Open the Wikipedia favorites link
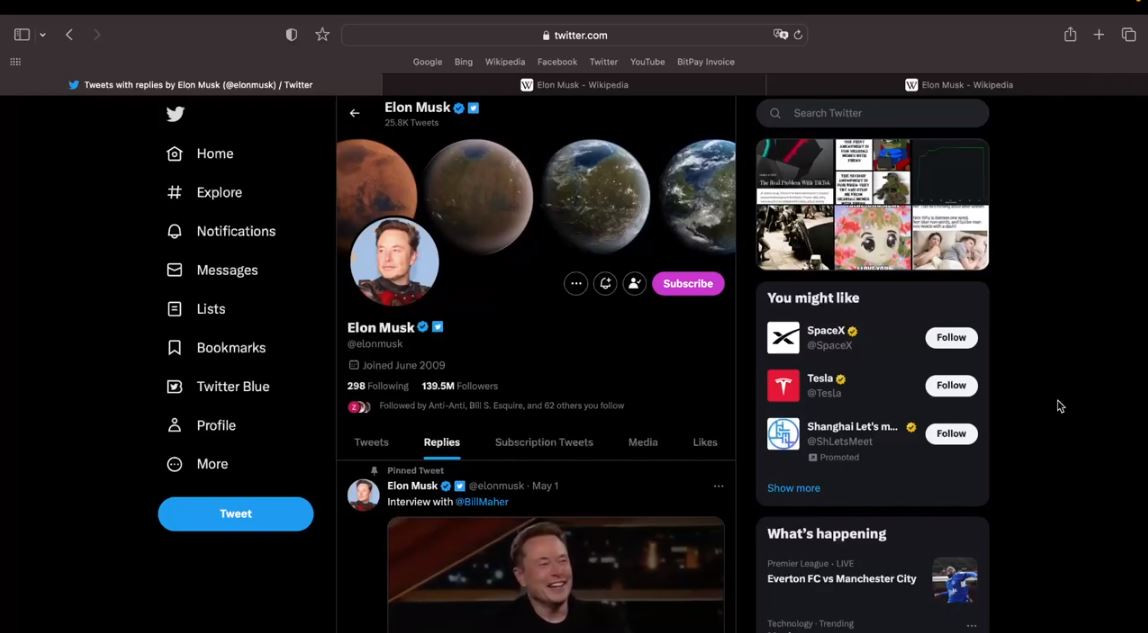1148x633 pixels. pyautogui.click(x=505, y=62)
